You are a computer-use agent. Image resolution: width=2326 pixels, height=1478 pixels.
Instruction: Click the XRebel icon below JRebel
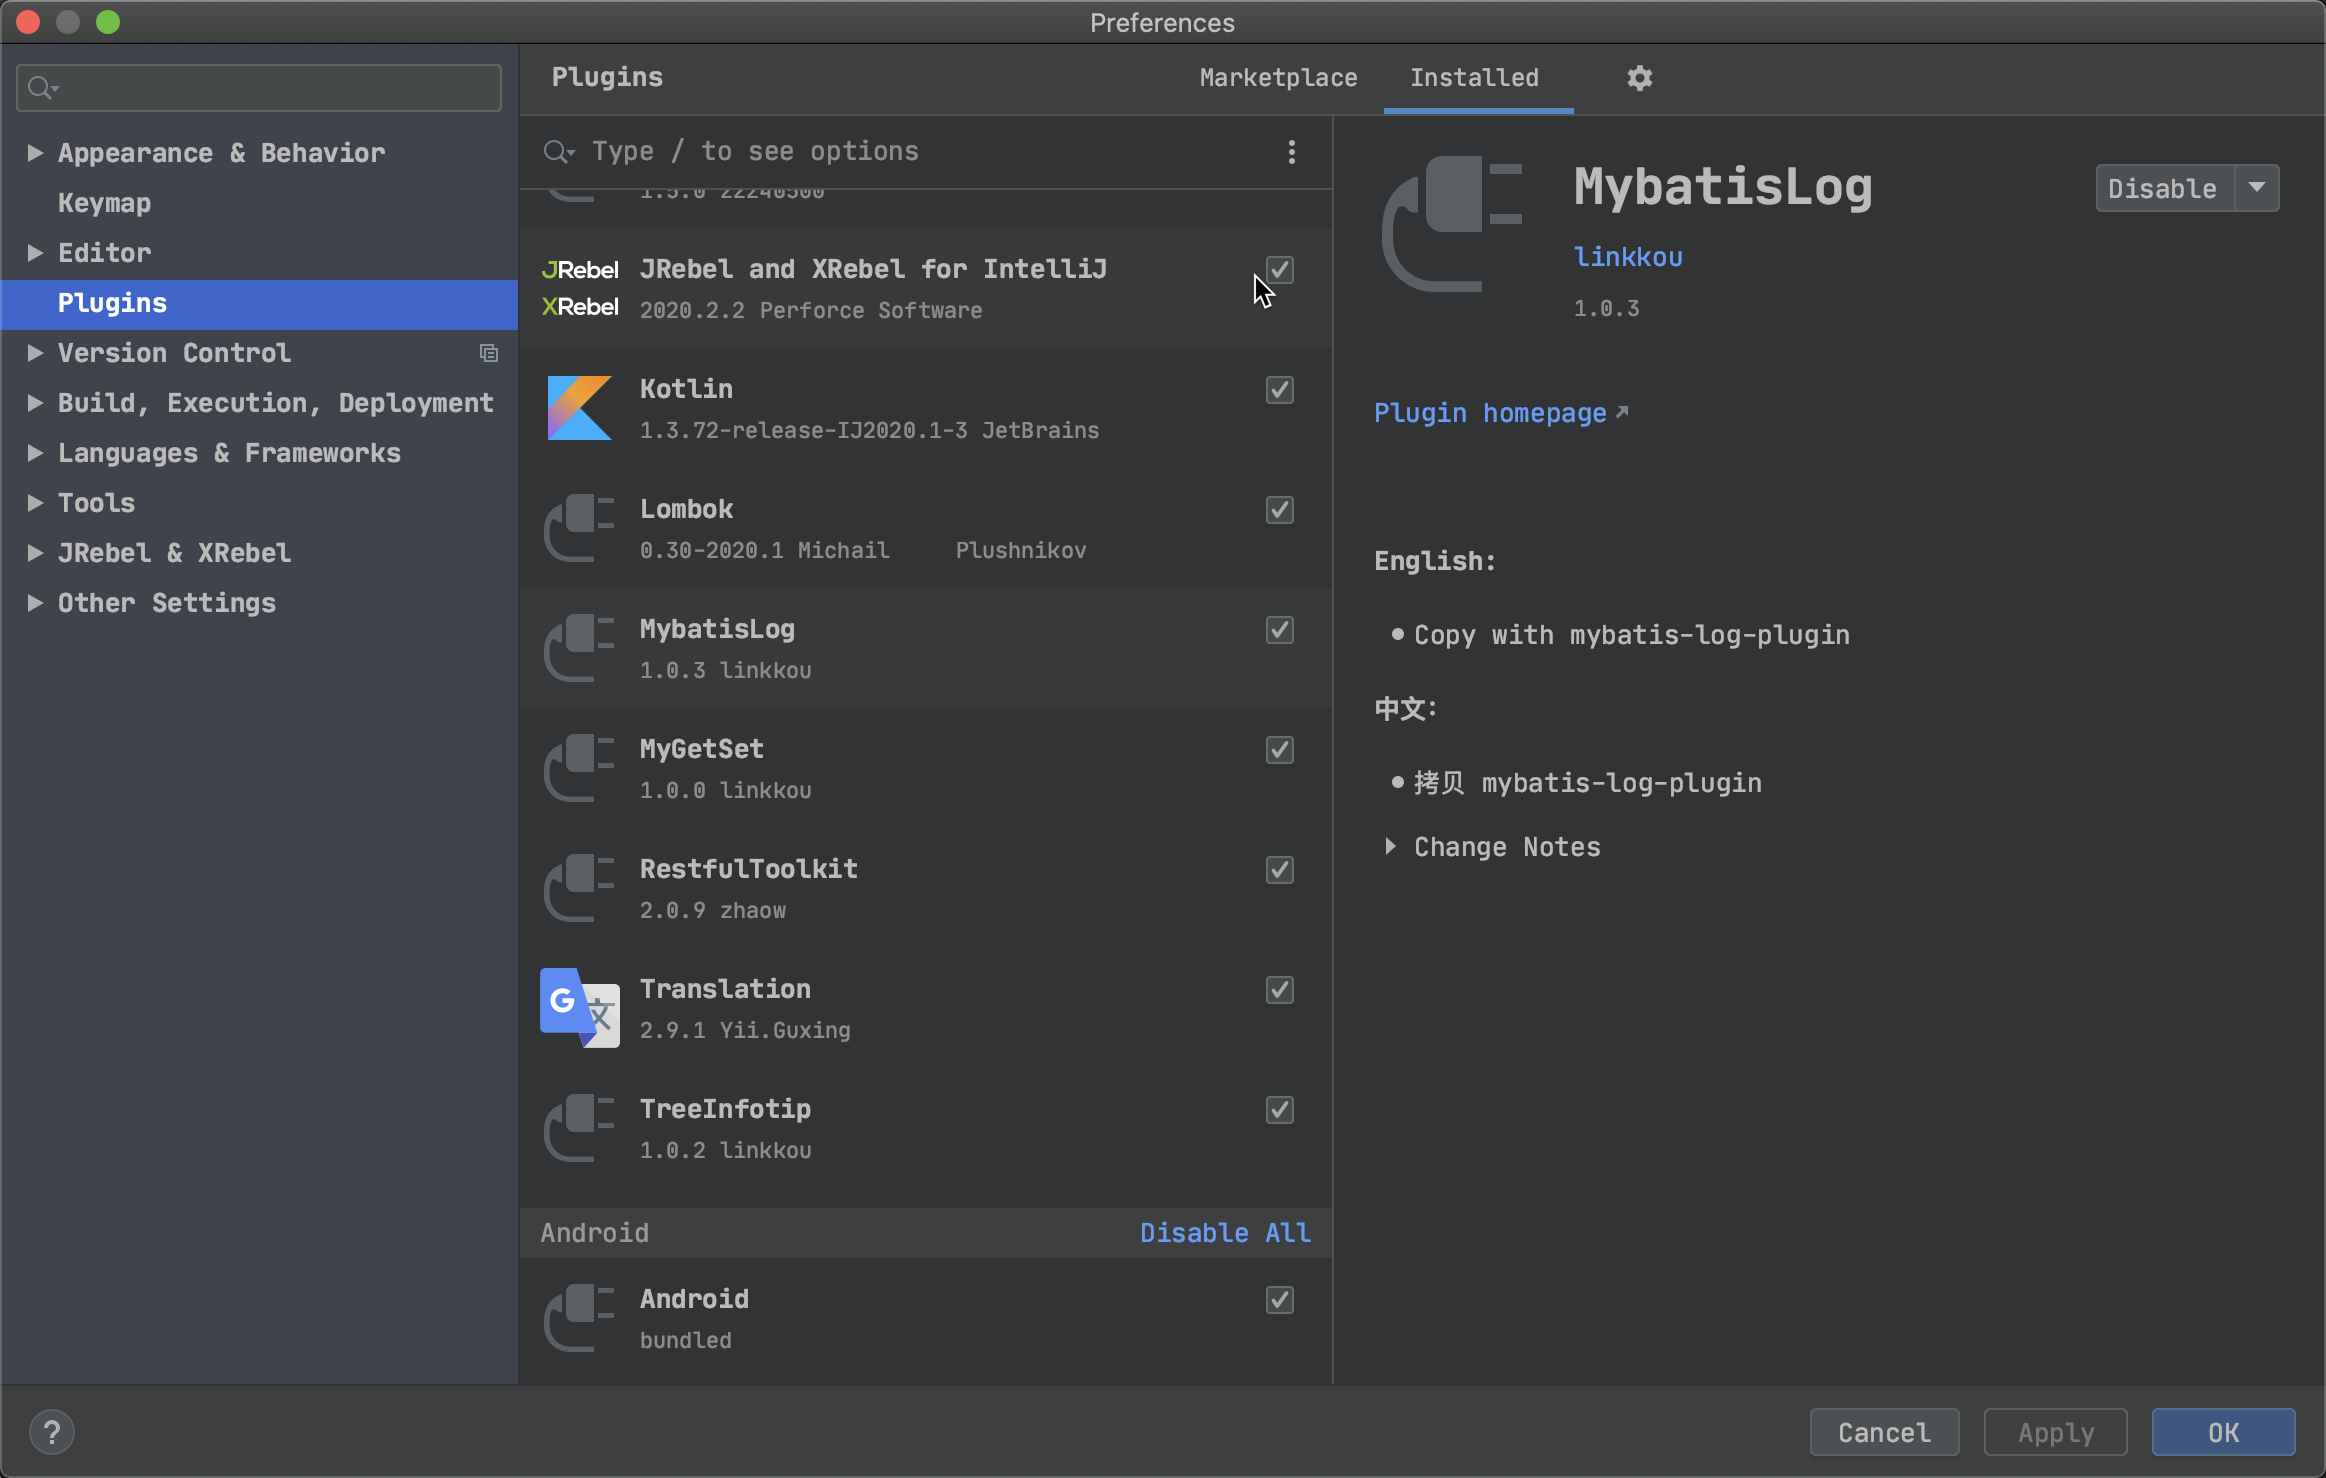pos(580,307)
